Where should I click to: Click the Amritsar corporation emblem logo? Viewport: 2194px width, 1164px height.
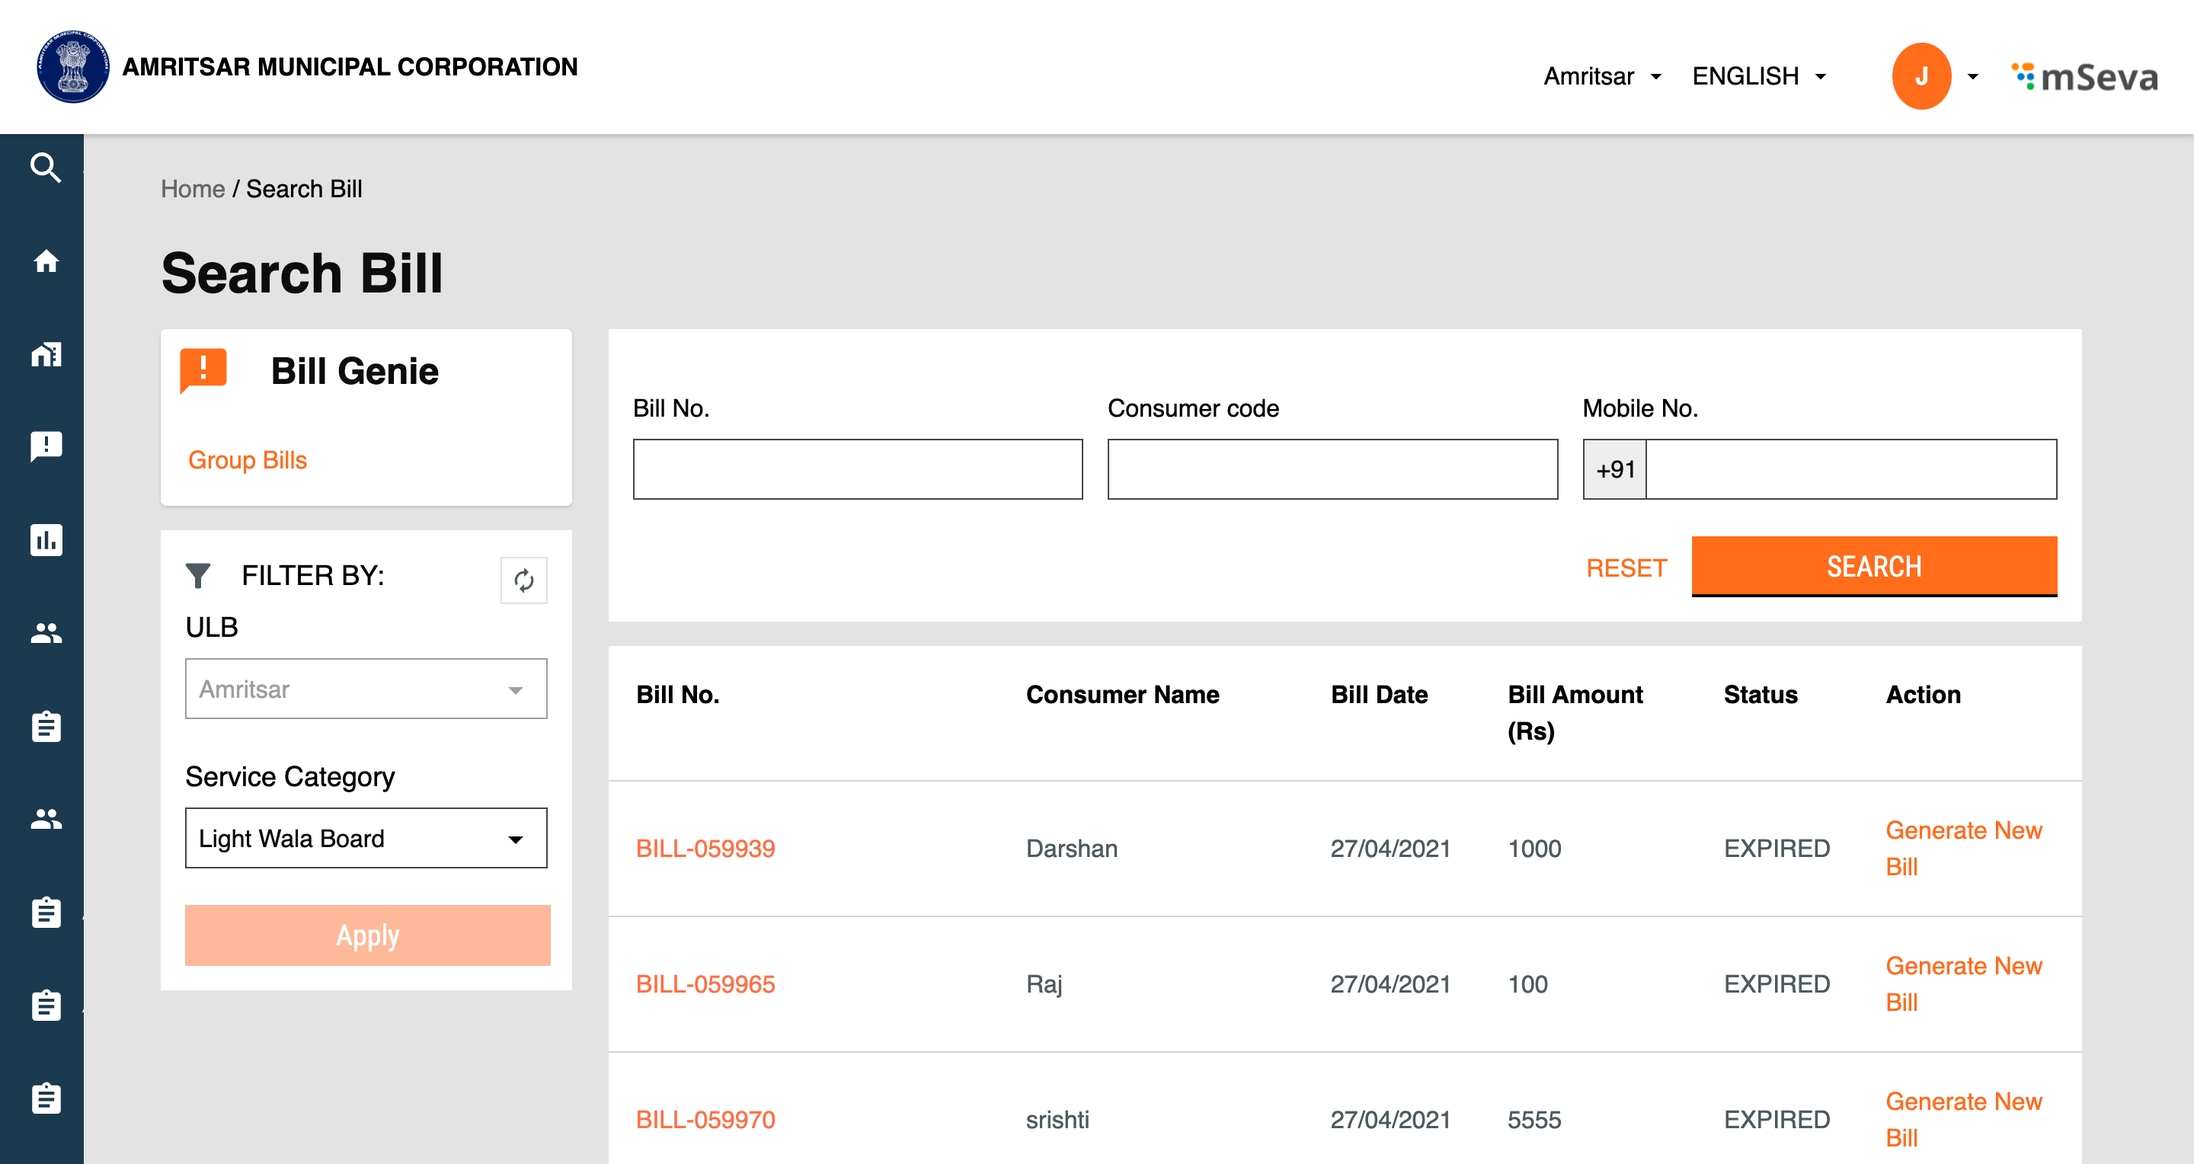72,67
